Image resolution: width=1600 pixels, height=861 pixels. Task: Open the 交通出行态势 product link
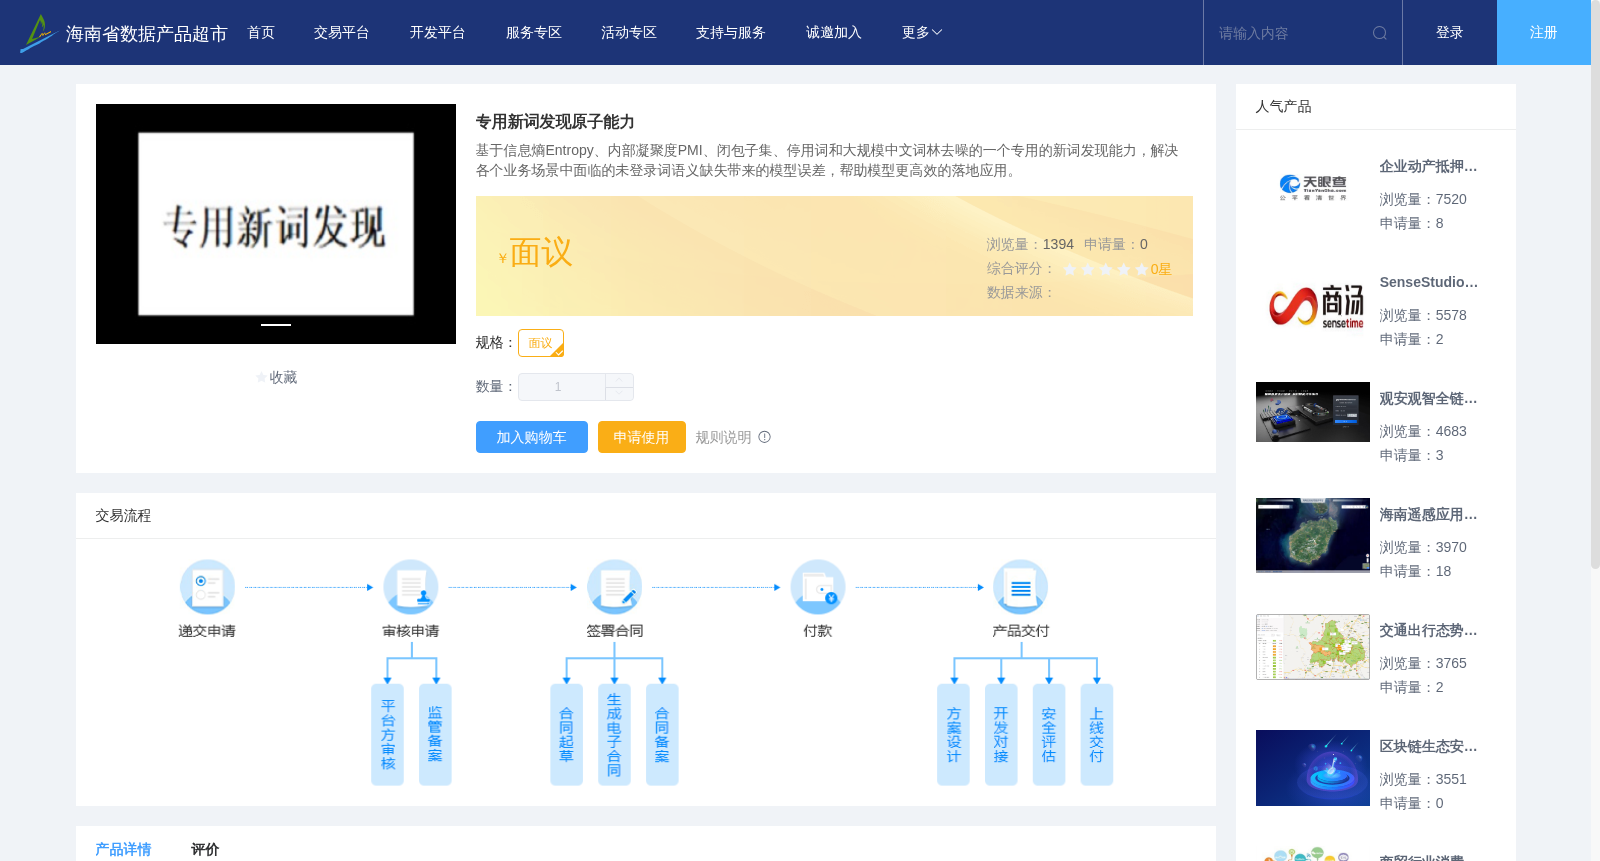(x=1428, y=631)
